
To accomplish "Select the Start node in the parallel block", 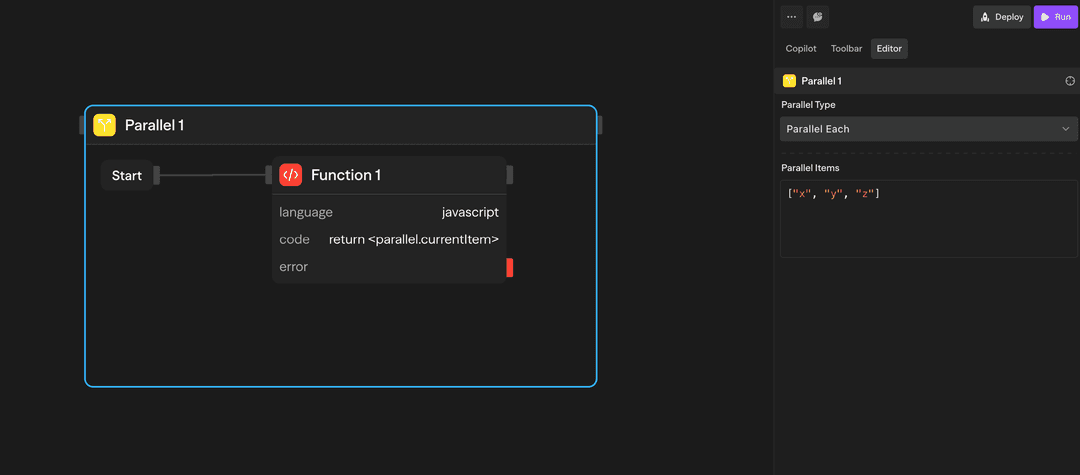I will 127,176.
